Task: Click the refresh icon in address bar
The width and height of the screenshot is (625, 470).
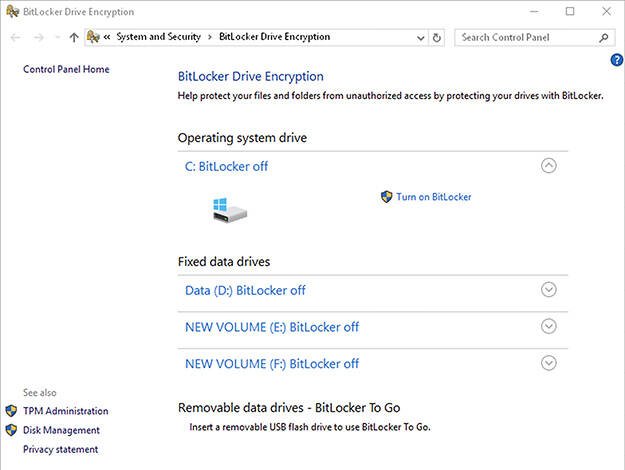Action: [x=436, y=38]
